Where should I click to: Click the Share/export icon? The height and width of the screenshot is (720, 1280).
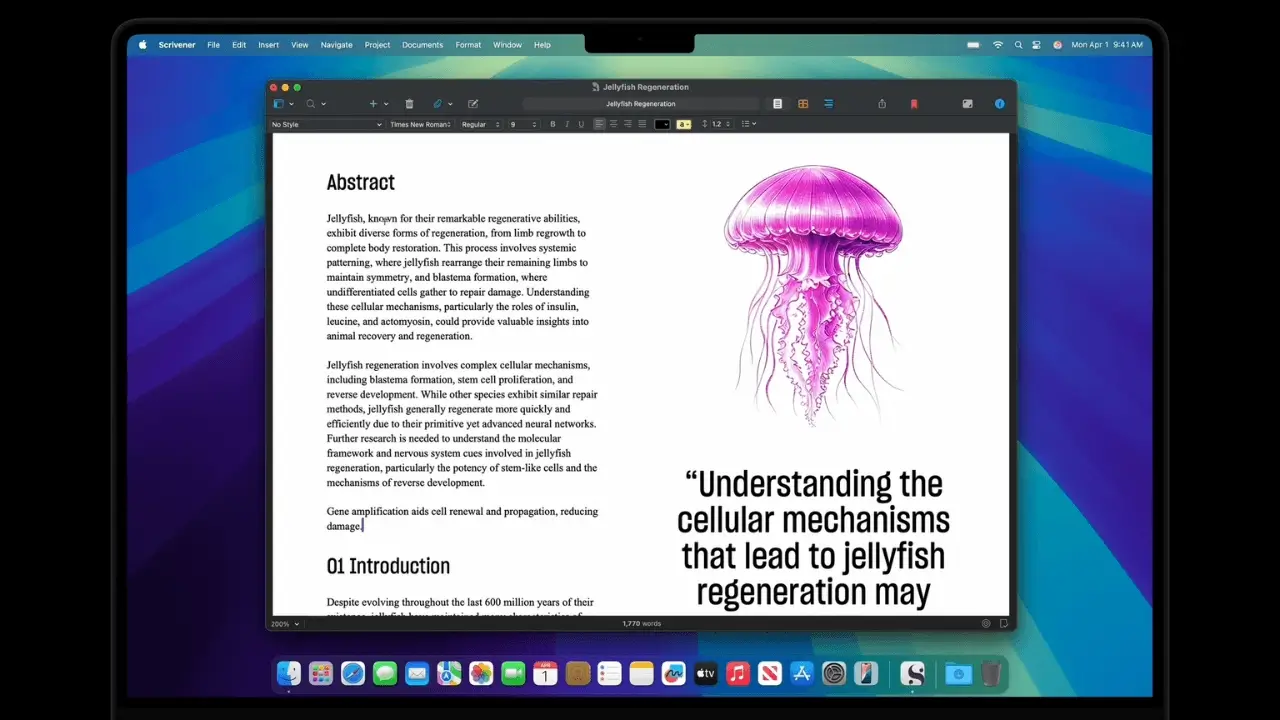tap(882, 103)
